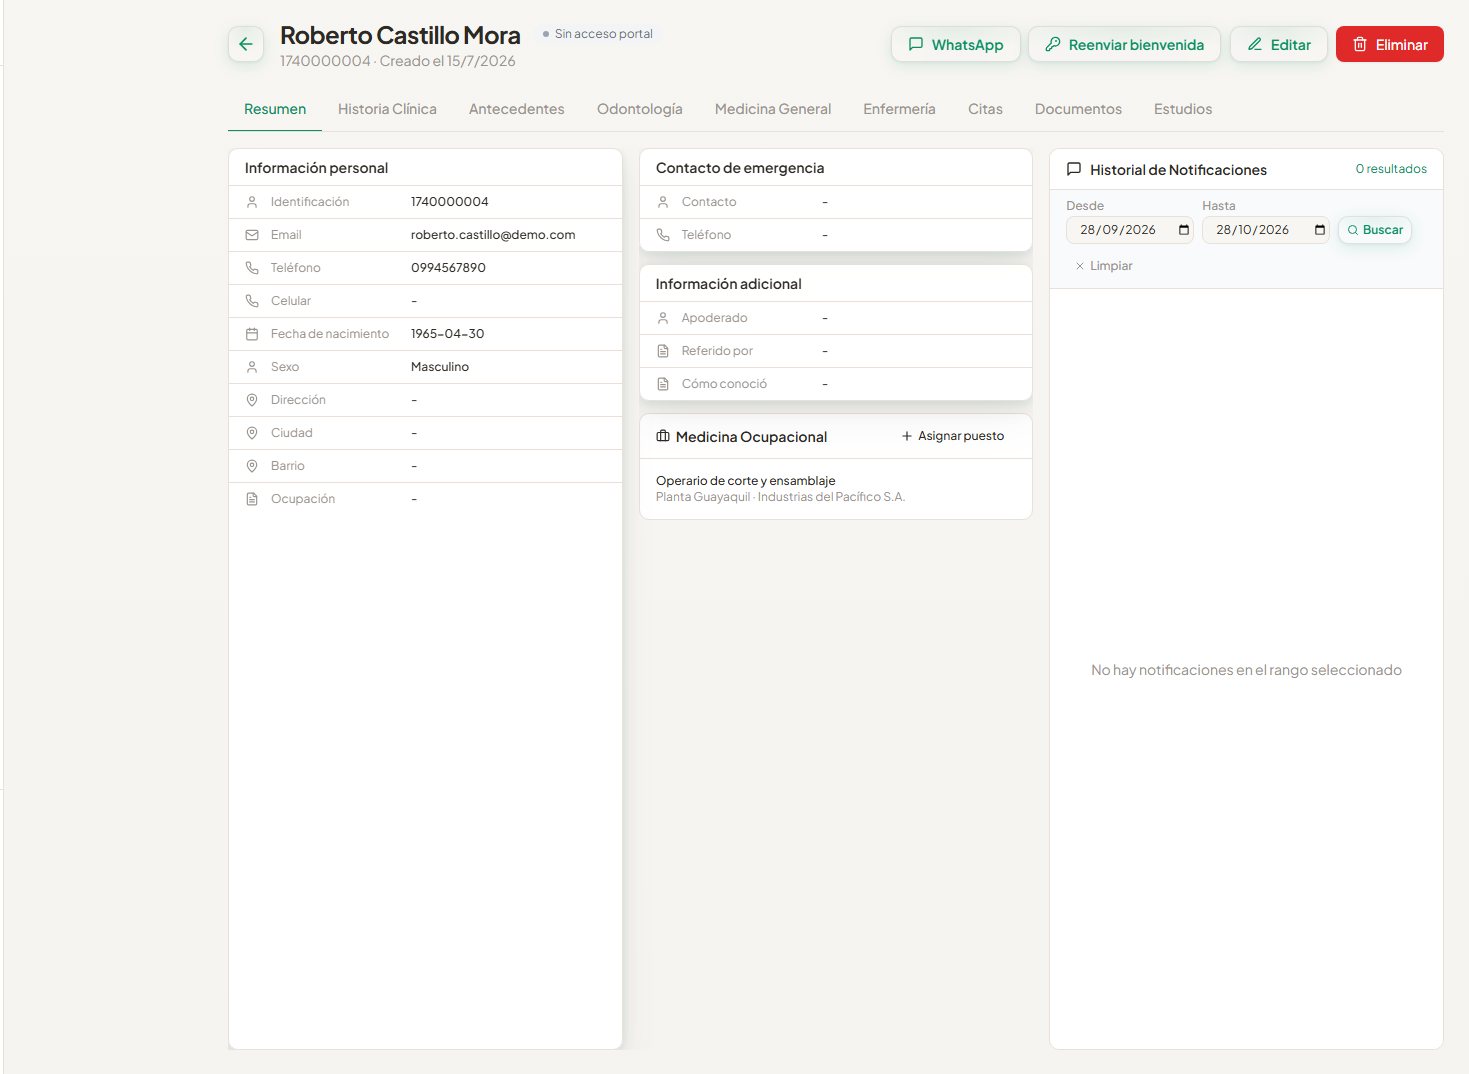Click the phone number 0994567890
This screenshot has width=1469, height=1074.
pos(448,268)
